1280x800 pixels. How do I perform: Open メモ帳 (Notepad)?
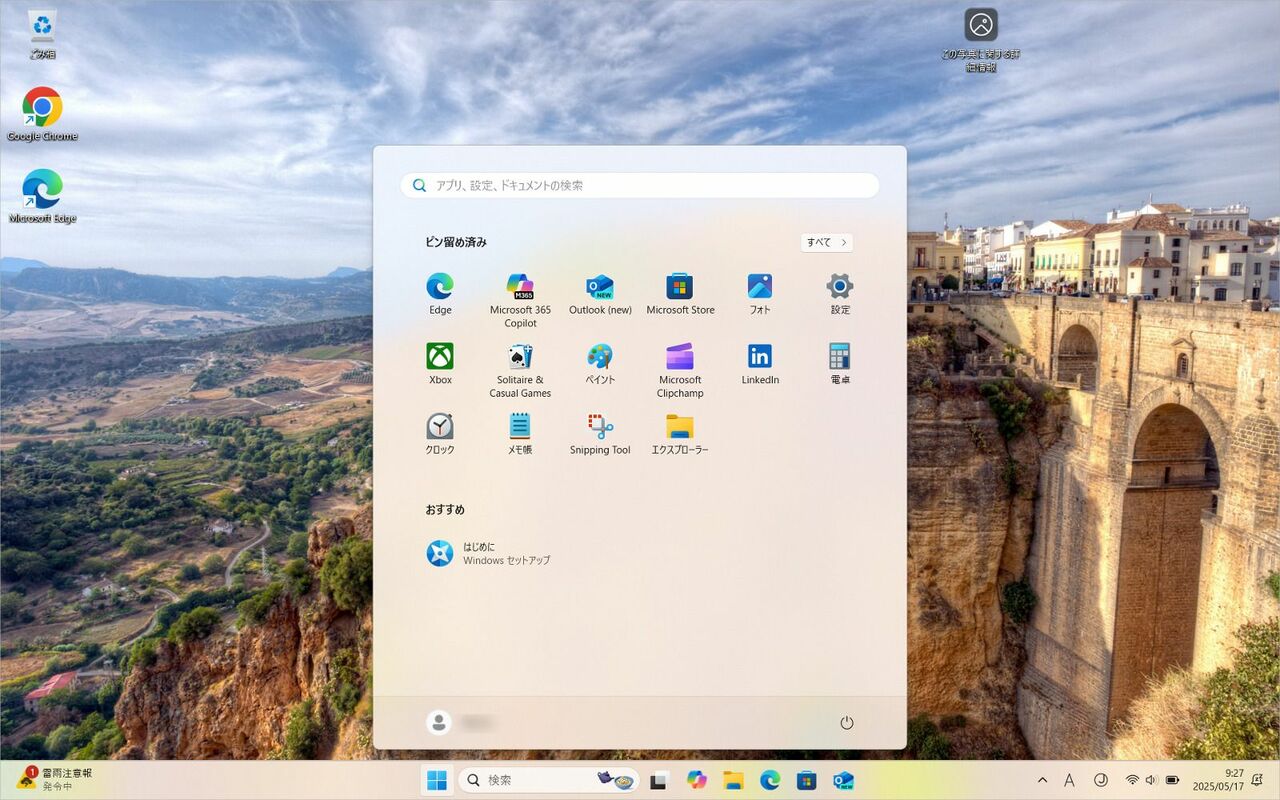point(520,434)
